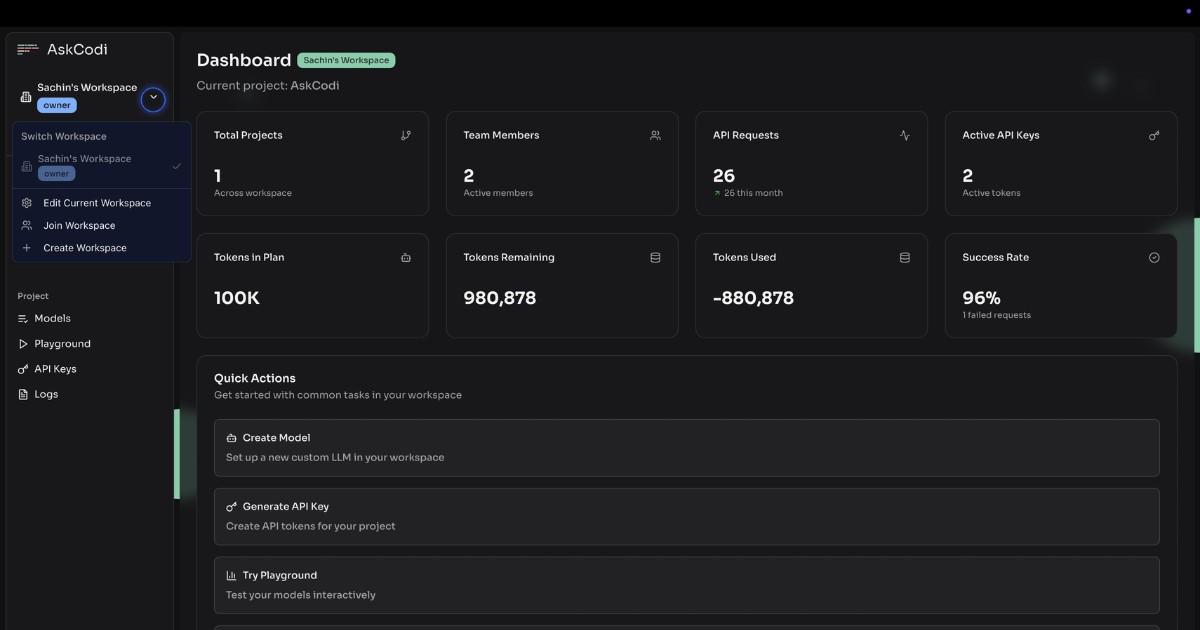Click the document icon beside Logs

coord(24,394)
